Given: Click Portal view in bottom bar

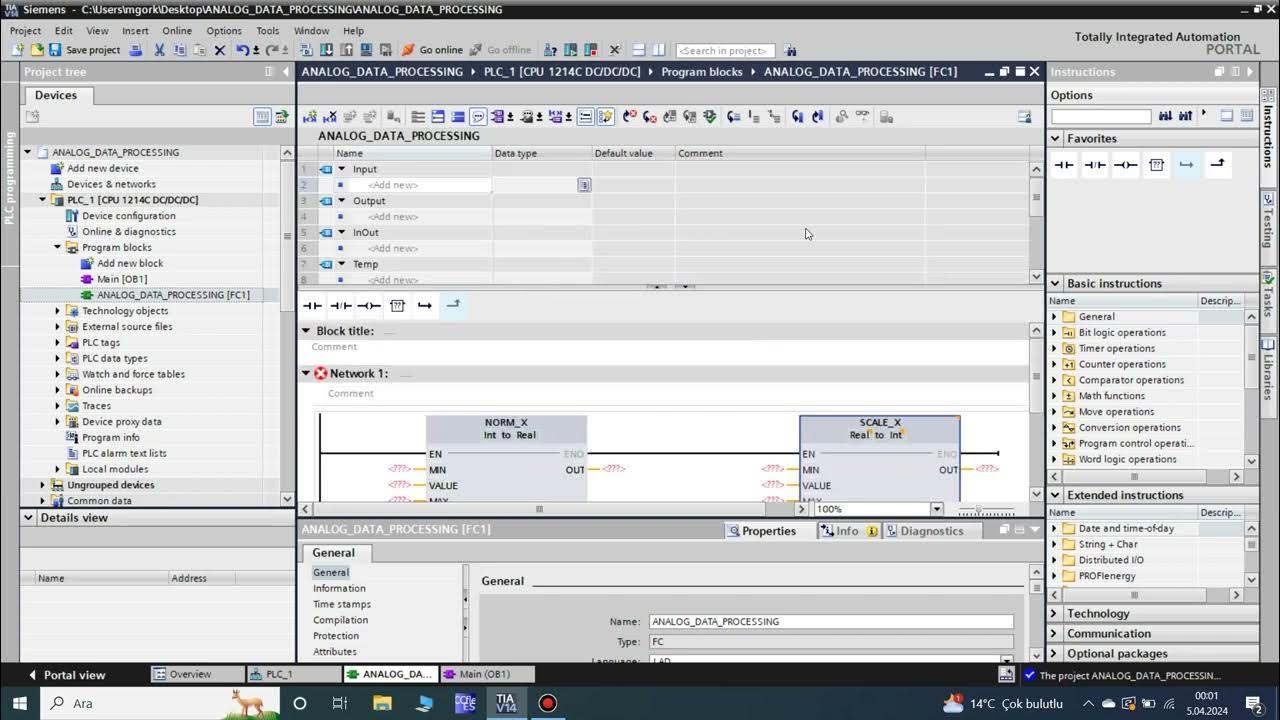Looking at the screenshot, I should tap(66, 675).
